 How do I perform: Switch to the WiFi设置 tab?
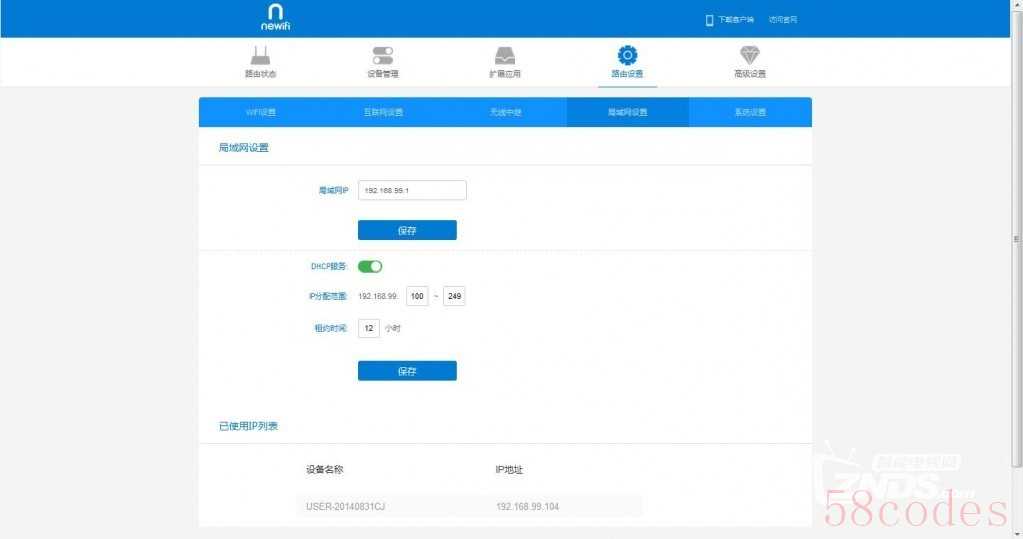[x=260, y=112]
